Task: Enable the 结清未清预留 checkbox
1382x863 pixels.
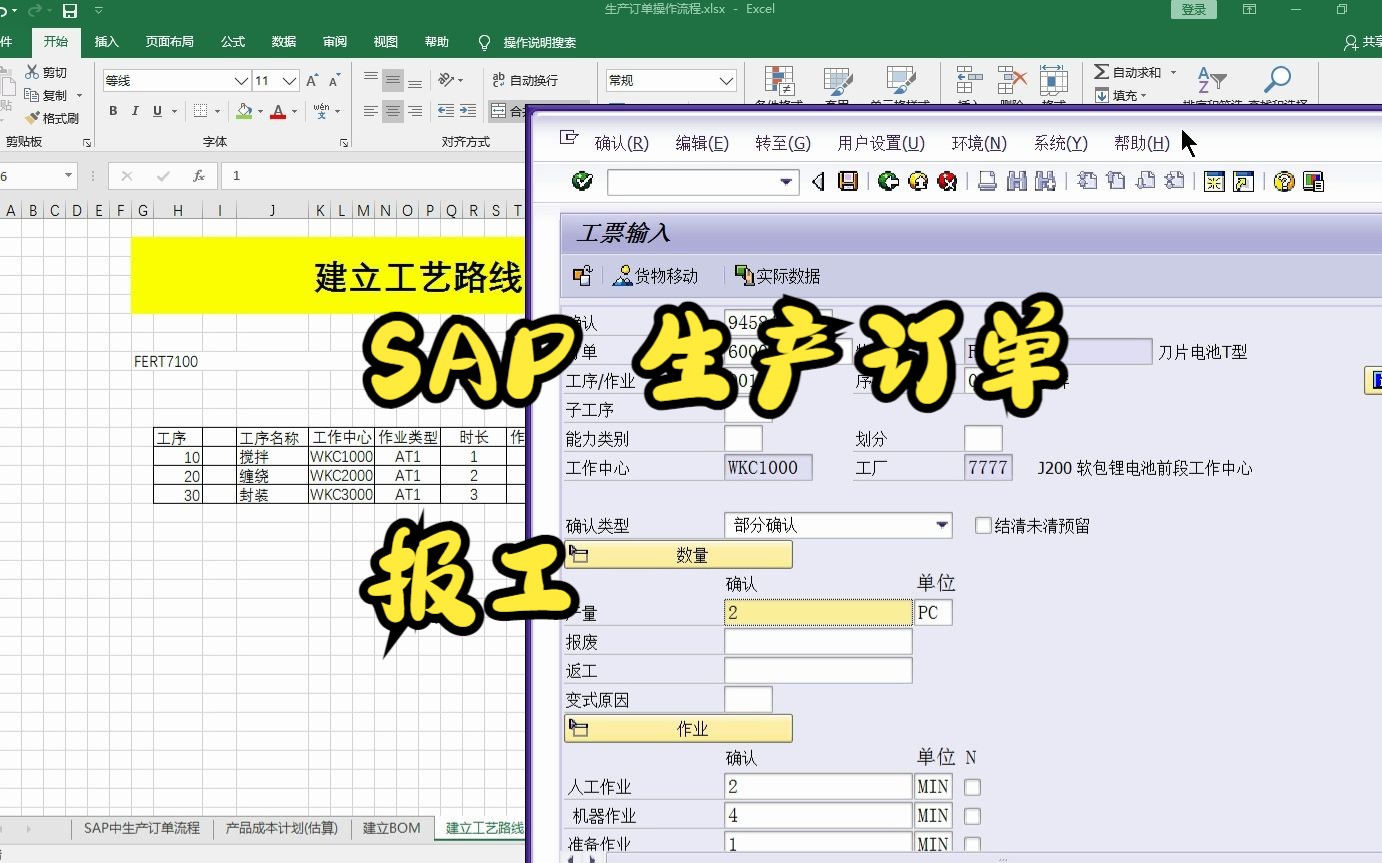Action: click(x=982, y=525)
